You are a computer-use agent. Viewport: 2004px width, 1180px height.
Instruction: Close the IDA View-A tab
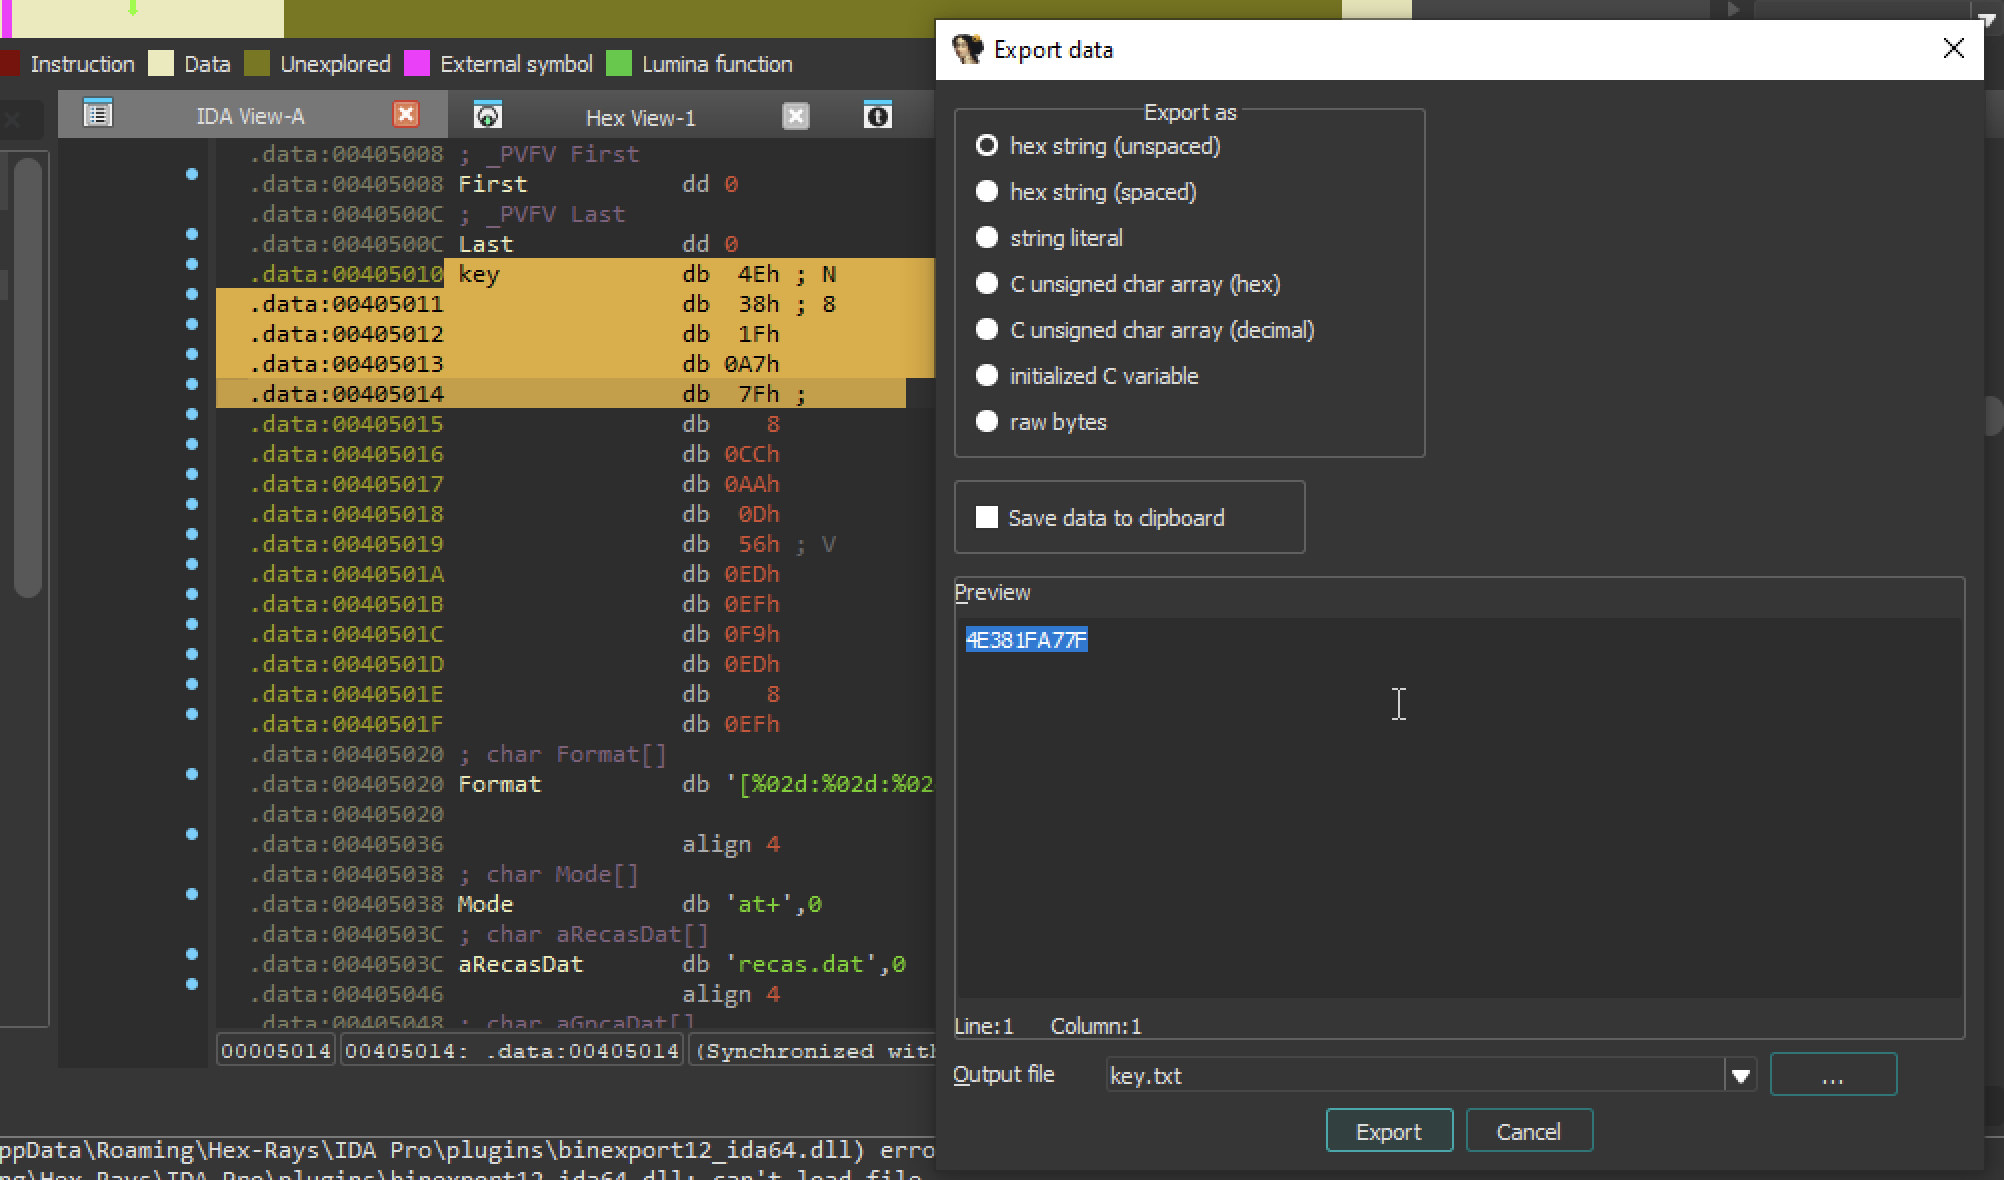[x=405, y=114]
